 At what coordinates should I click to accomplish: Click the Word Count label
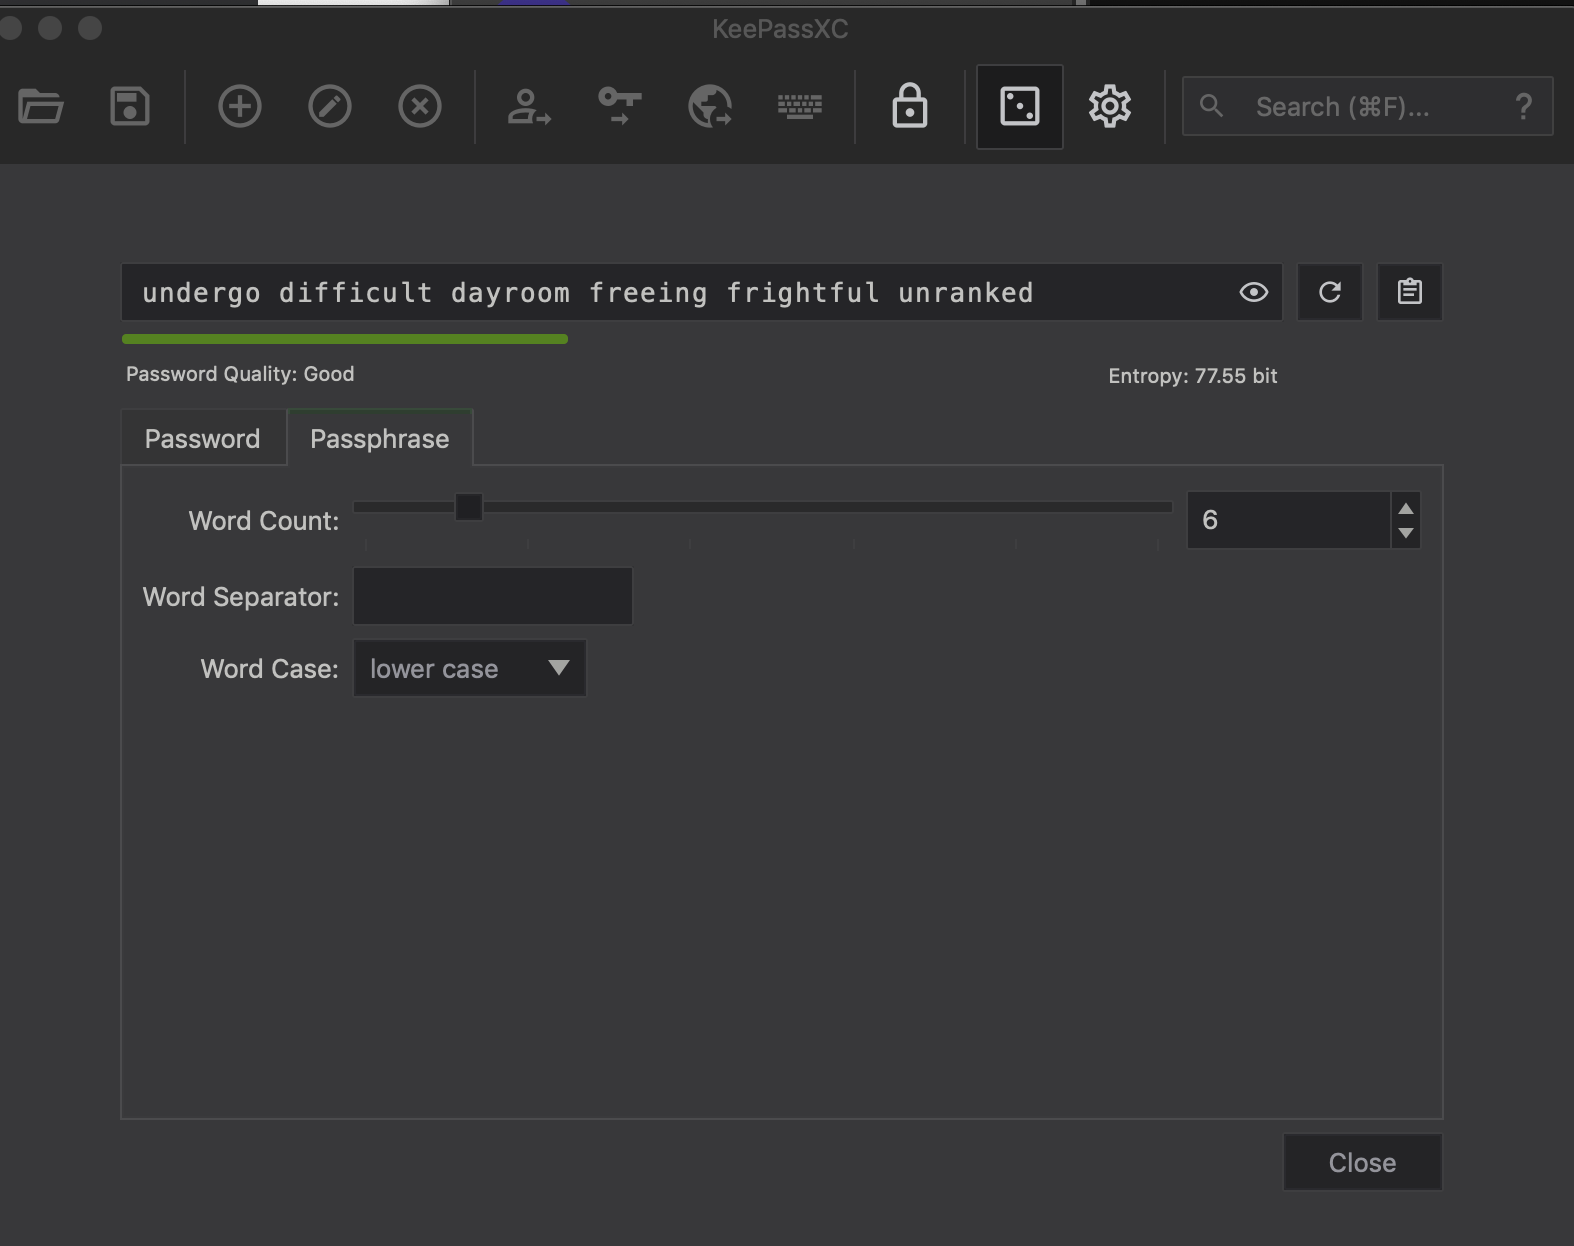(x=264, y=521)
